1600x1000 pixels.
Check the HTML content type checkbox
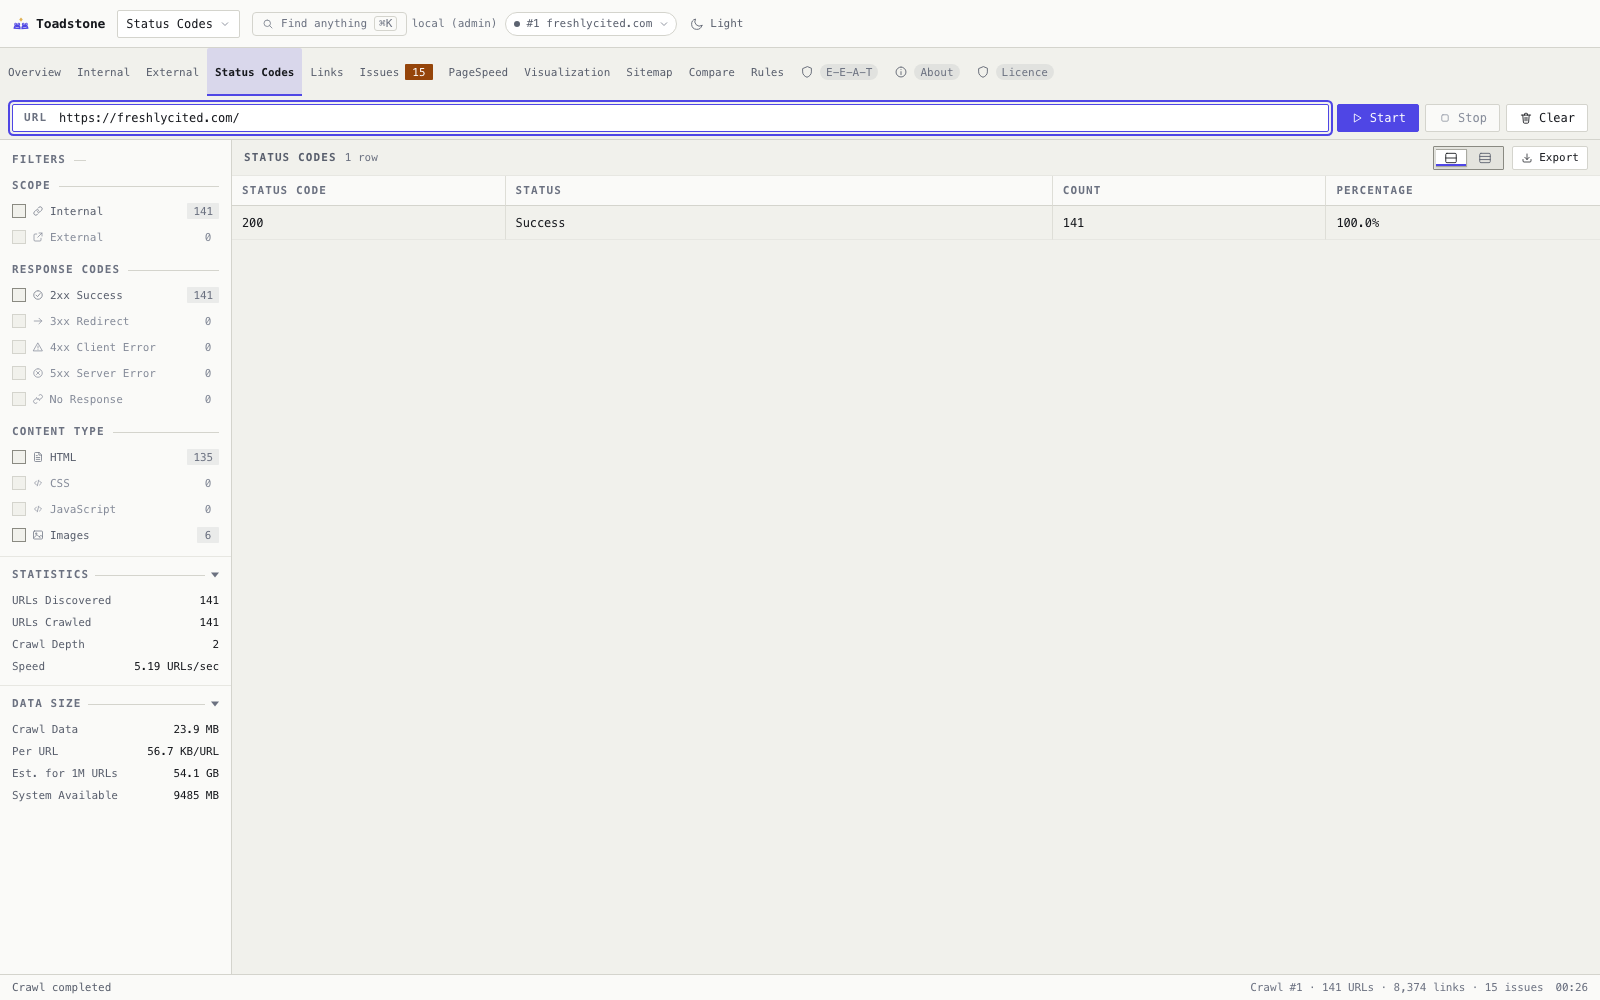click(x=19, y=457)
